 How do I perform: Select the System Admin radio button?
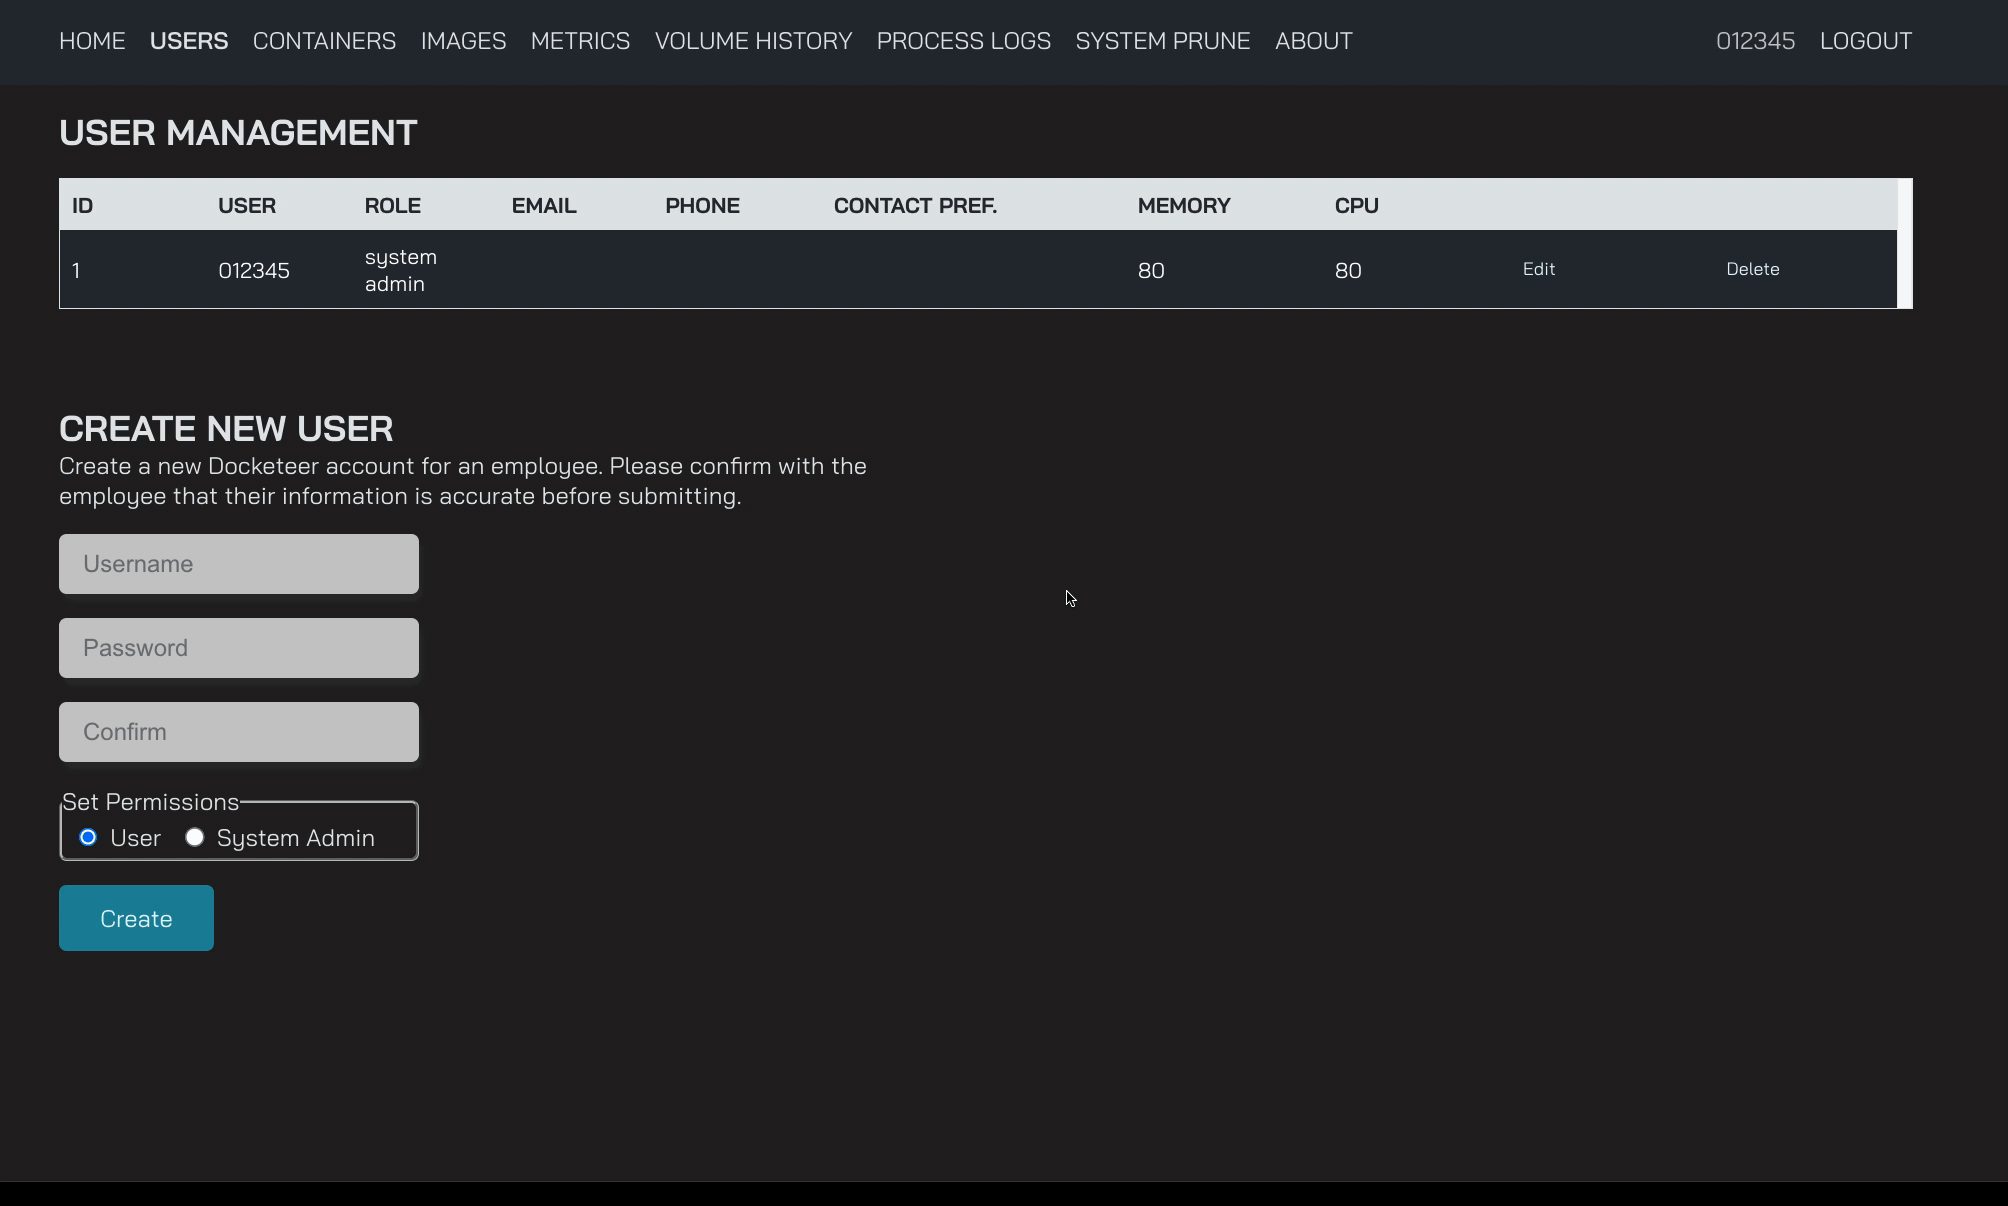click(x=194, y=837)
